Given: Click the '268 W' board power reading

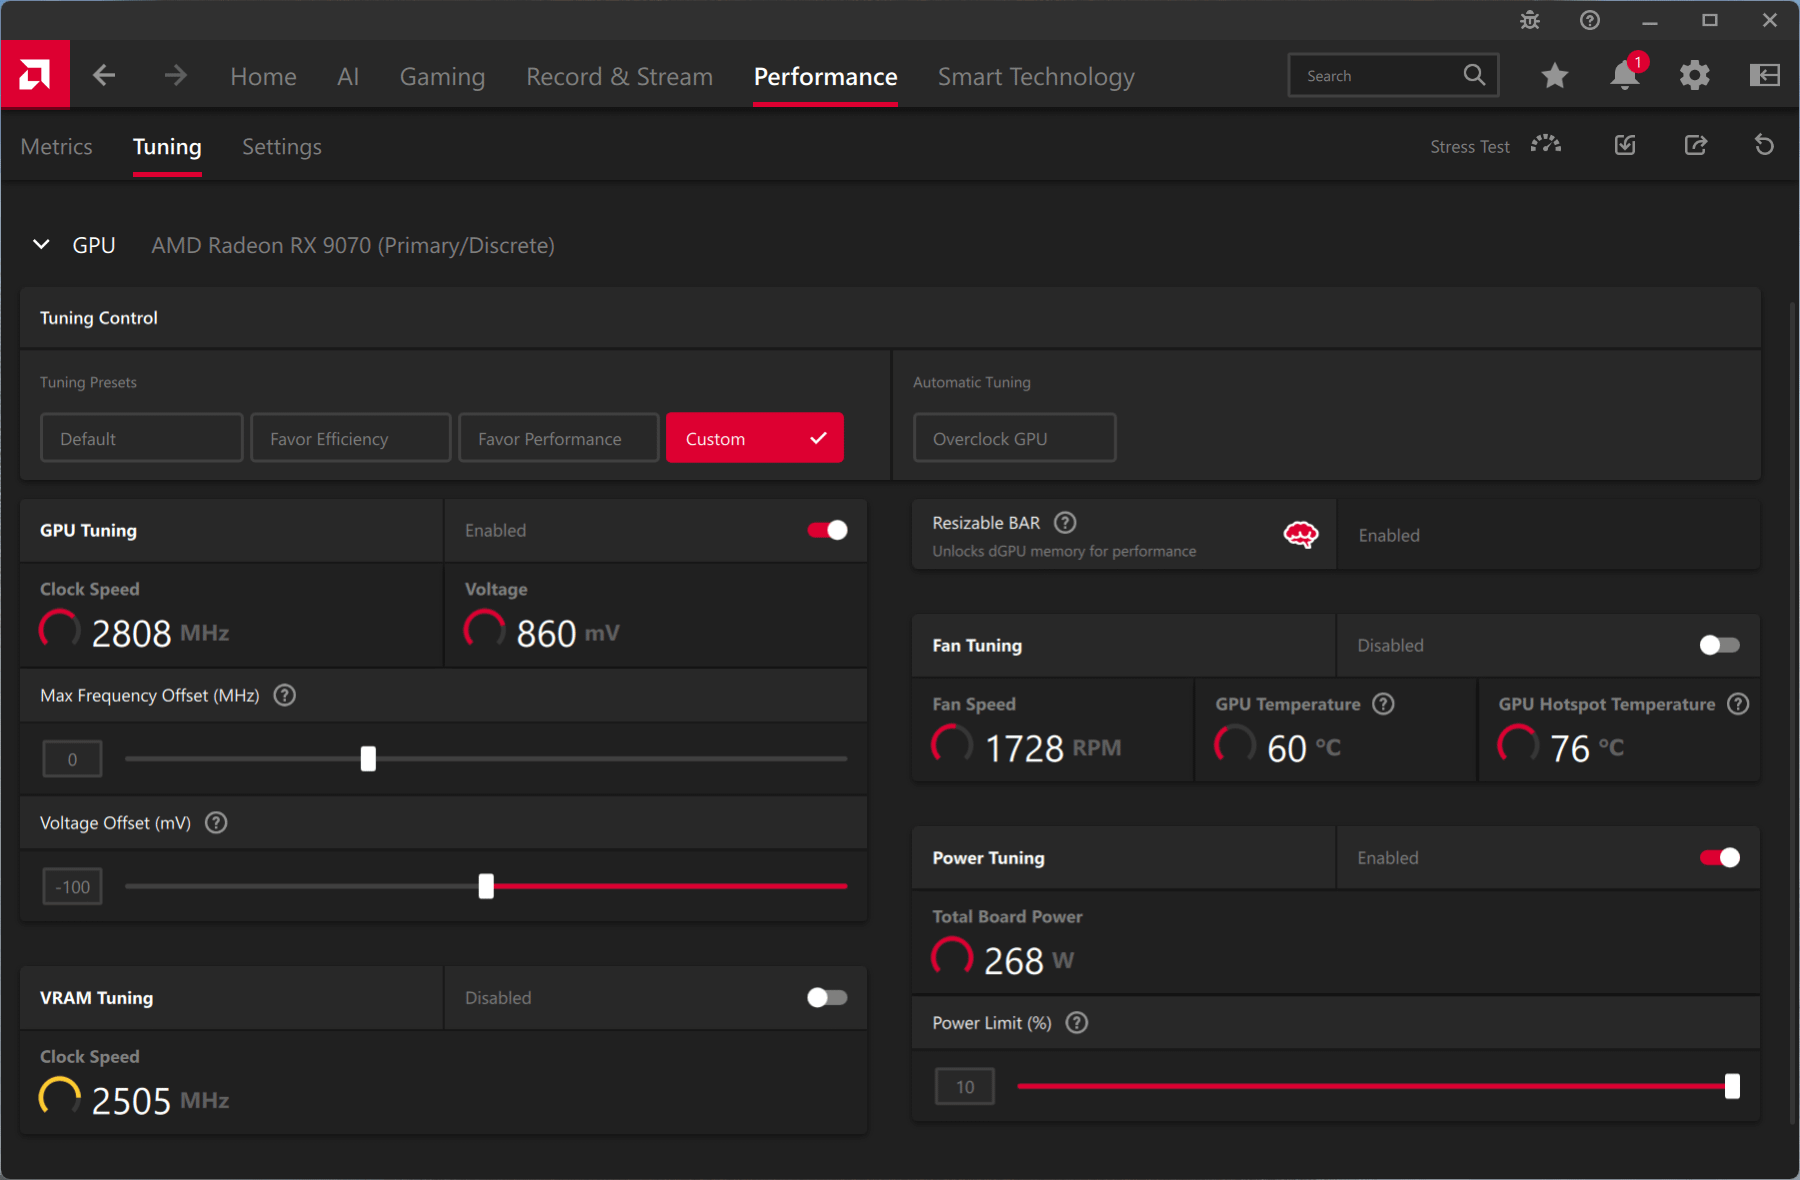Looking at the screenshot, I should pyautogui.click(x=1029, y=960).
